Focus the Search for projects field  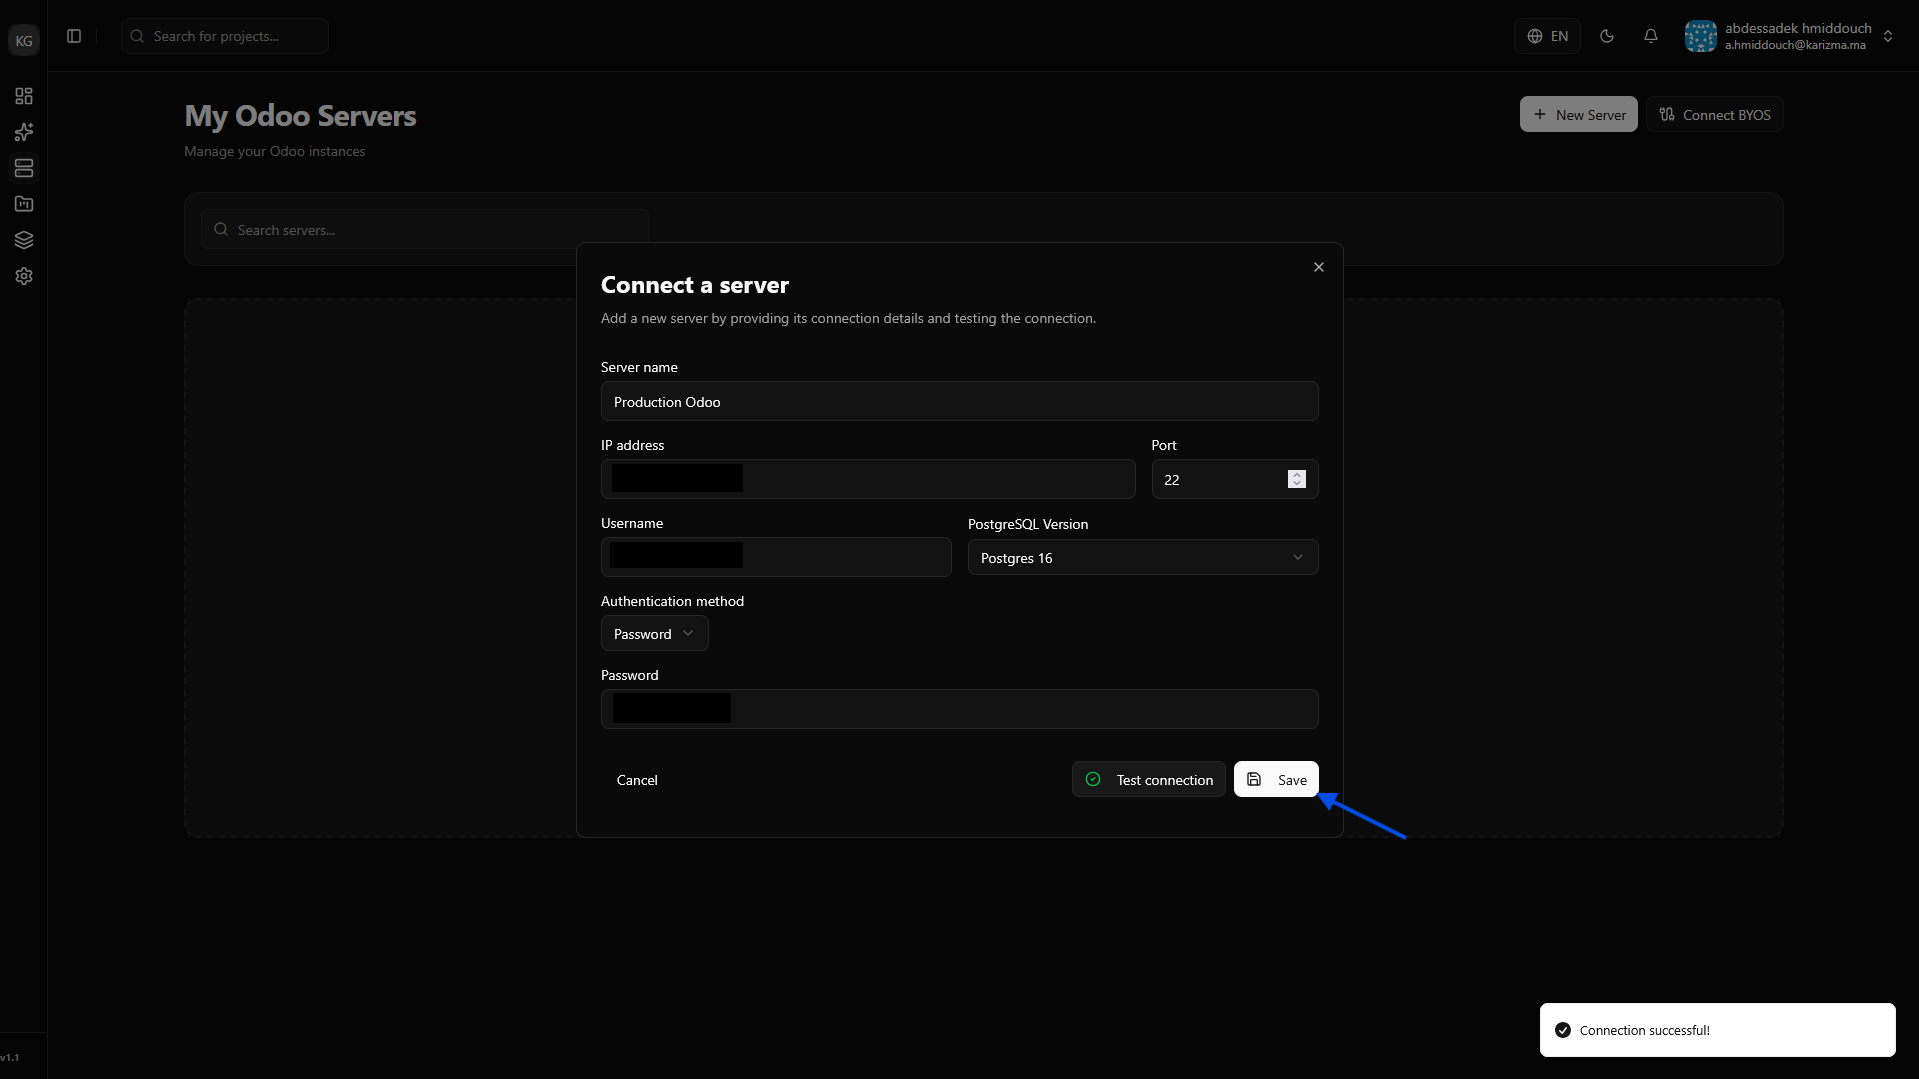(225, 36)
